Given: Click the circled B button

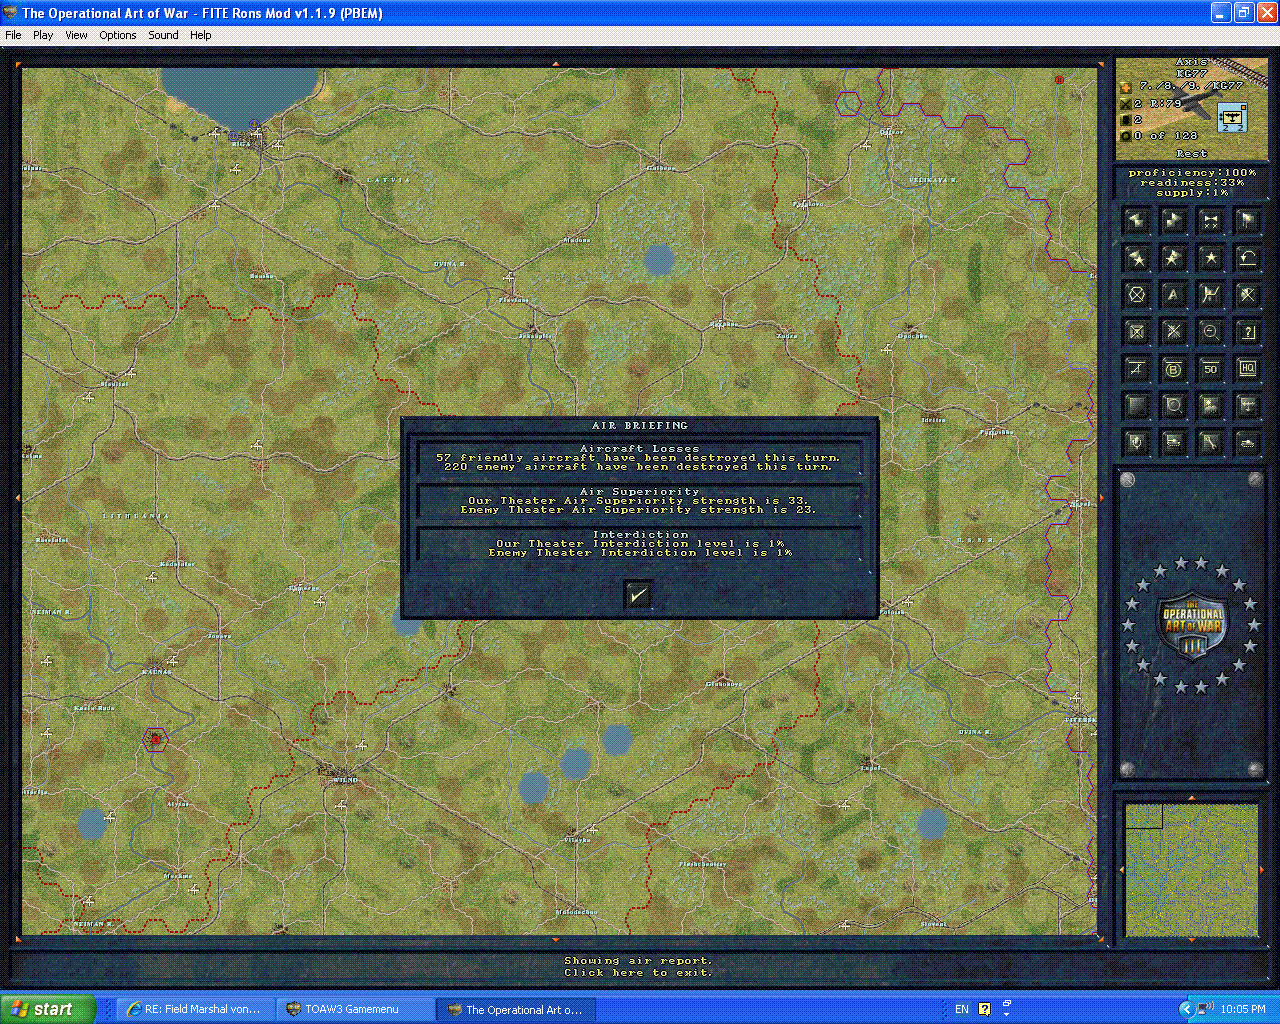Looking at the screenshot, I should [x=1173, y=369].
